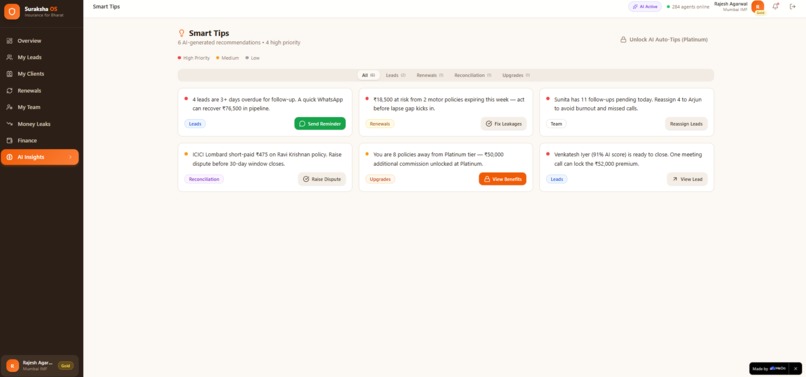Click the lock icon in View Benefits
The image size is (806, 377).
[486, 179]
